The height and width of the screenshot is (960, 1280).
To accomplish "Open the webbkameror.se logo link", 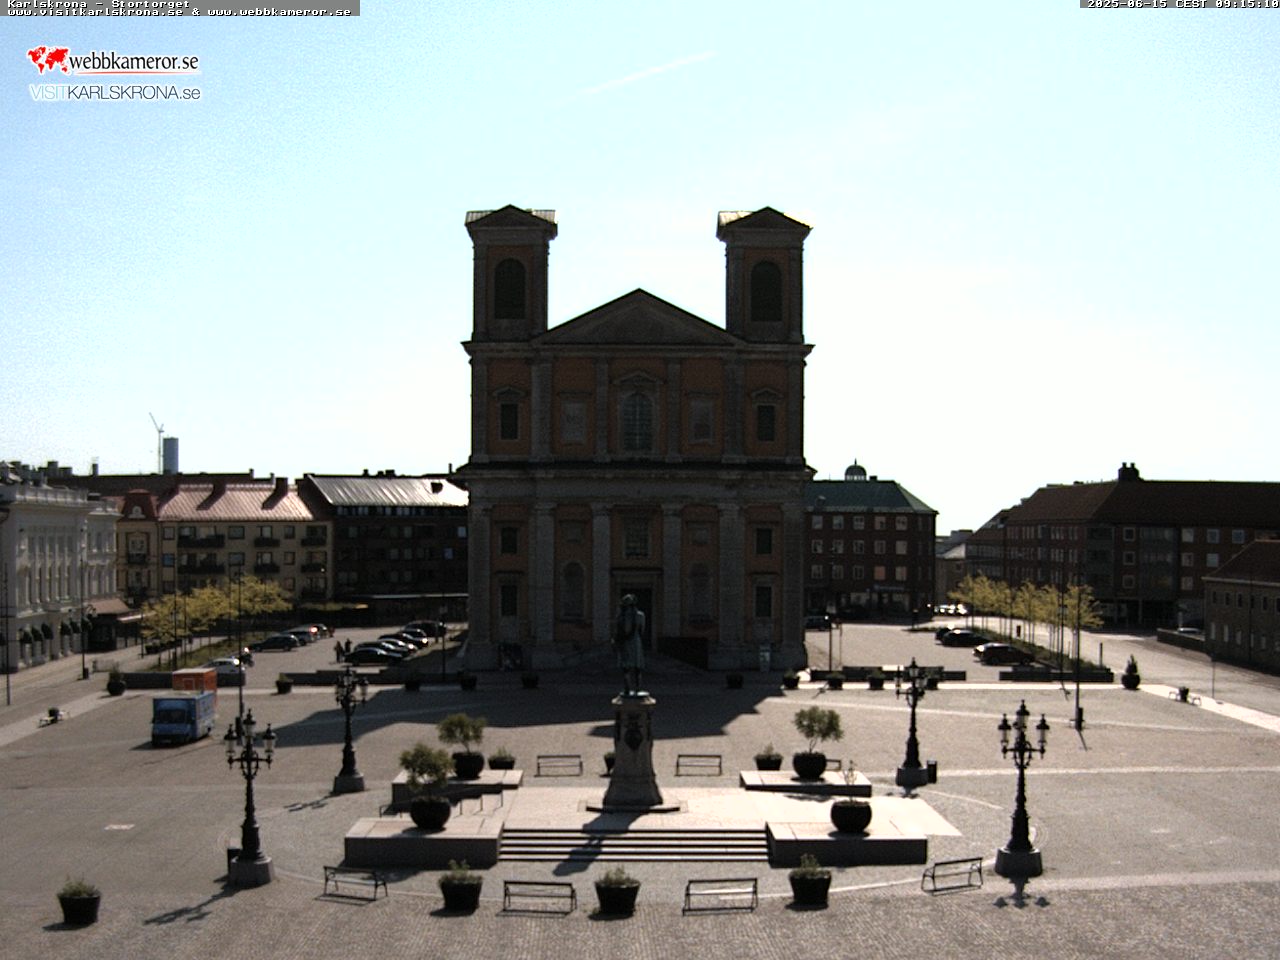I will [113, 61].
